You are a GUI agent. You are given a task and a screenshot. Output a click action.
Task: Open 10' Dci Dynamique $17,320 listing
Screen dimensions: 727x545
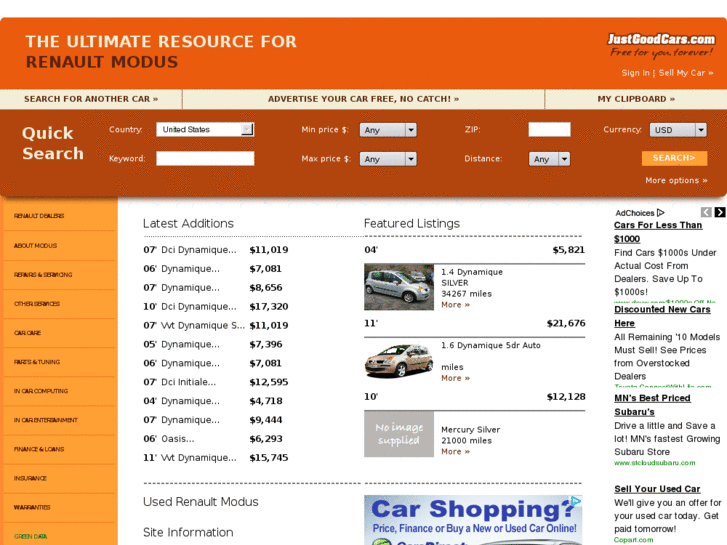pos(216,306)
